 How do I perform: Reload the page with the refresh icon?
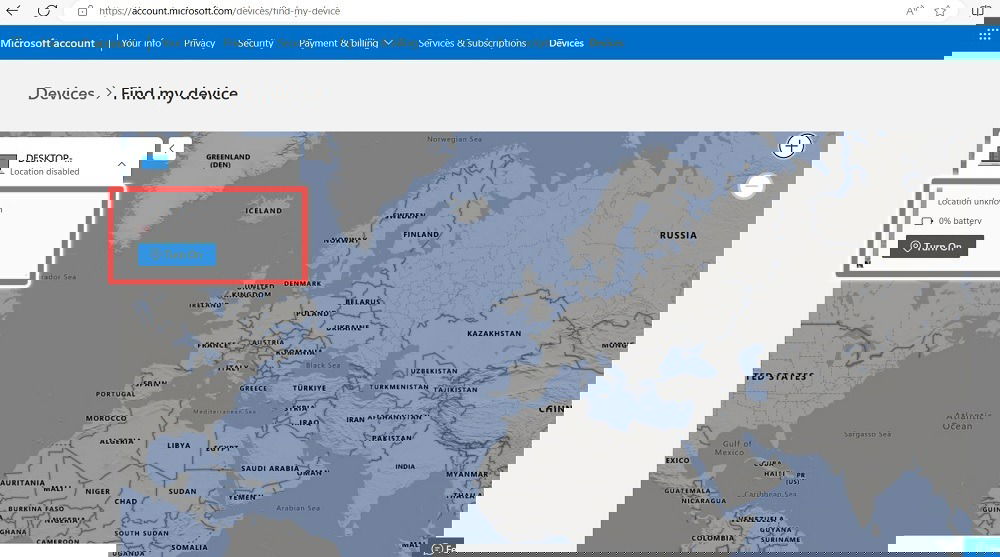tap(46, 11)
